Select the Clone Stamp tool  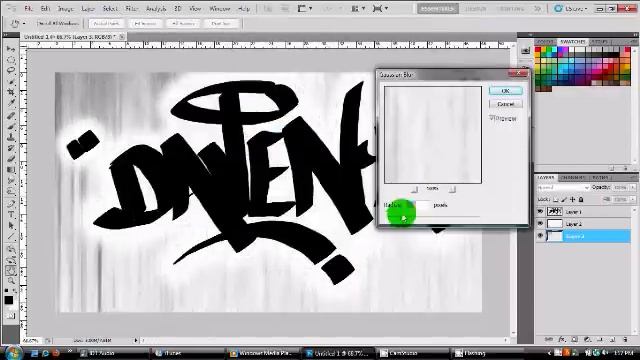(x=11, y=137)
